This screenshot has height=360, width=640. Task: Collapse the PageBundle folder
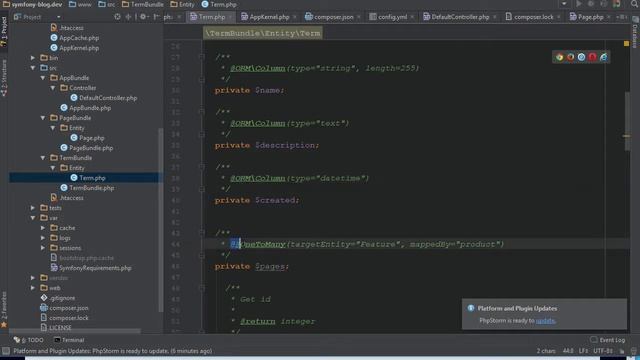(x=43, y=118)
